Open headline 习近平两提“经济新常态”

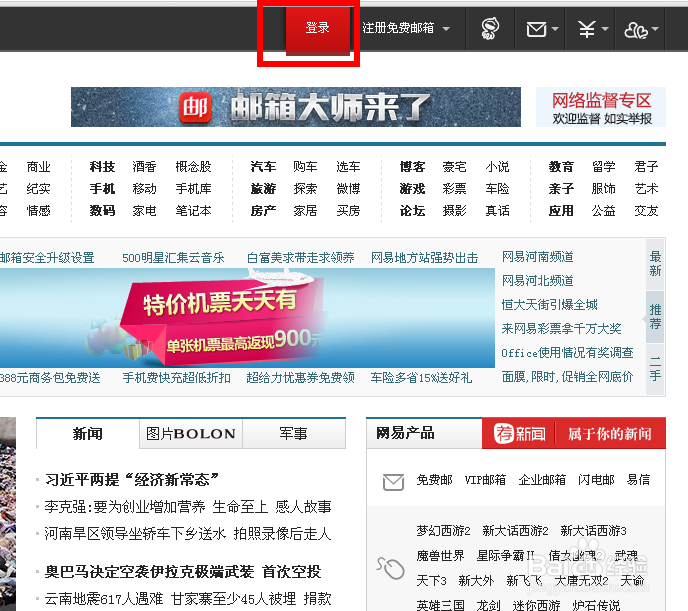(132, 479)
